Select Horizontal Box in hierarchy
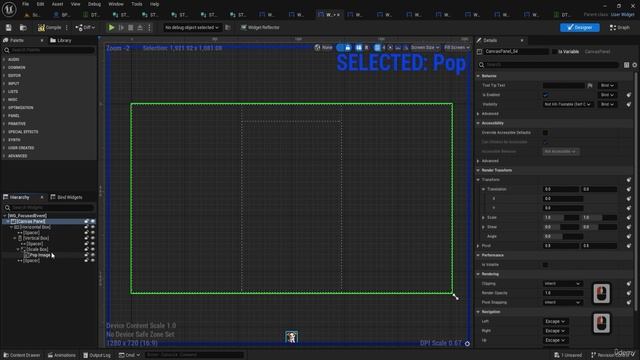The image size is (640, 360). click(x=35, y=227)
